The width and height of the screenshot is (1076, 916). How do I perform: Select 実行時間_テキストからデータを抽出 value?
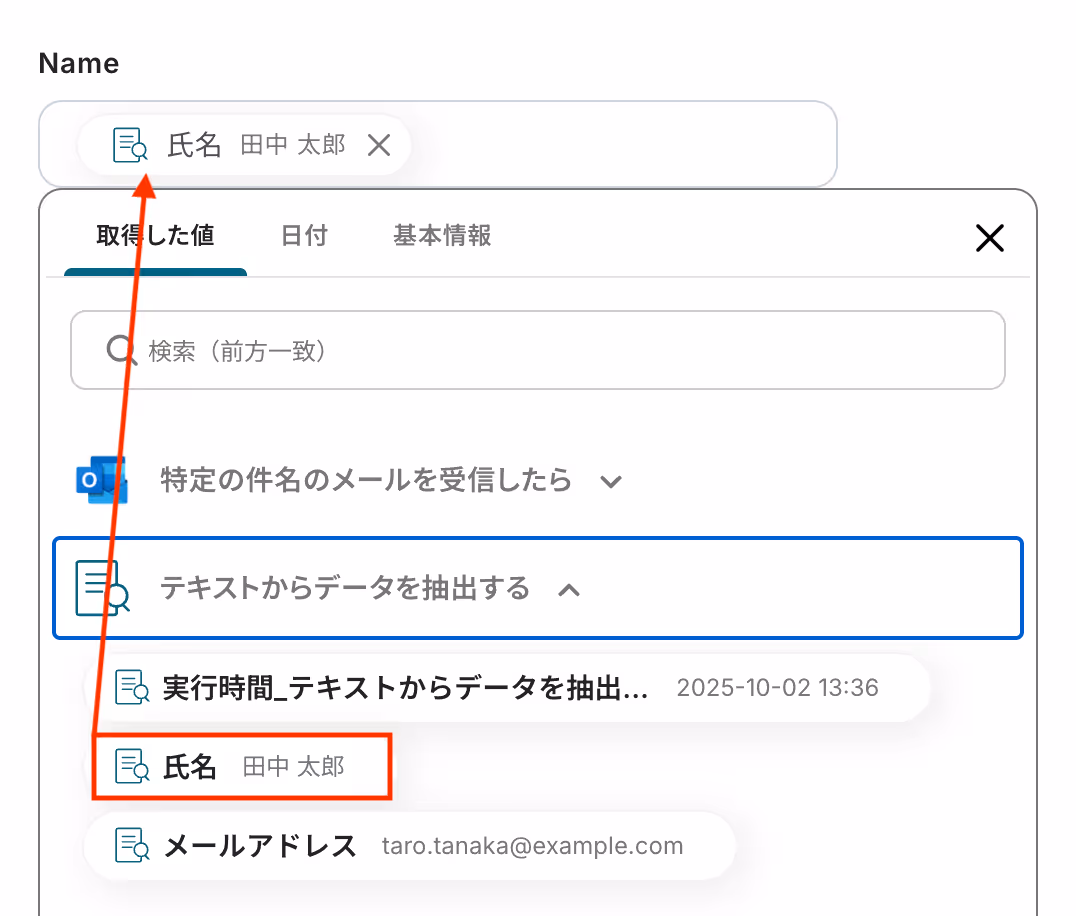[506, 688]
